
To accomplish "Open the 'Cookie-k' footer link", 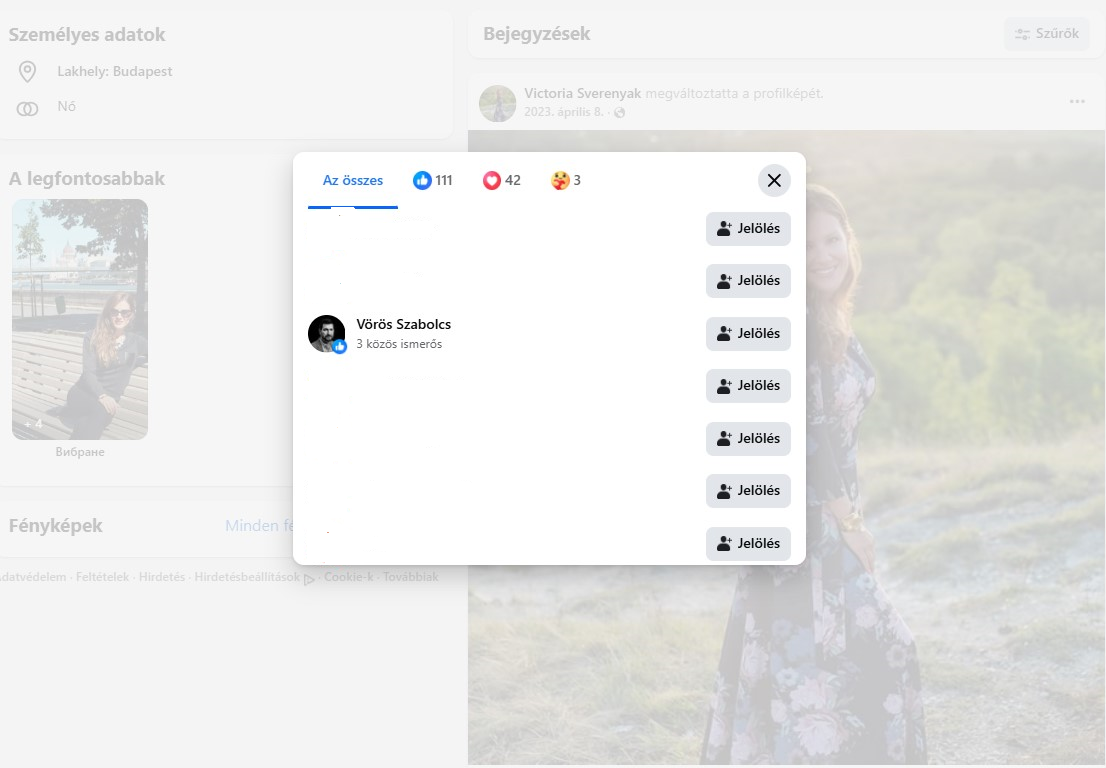I will [348, 577].
